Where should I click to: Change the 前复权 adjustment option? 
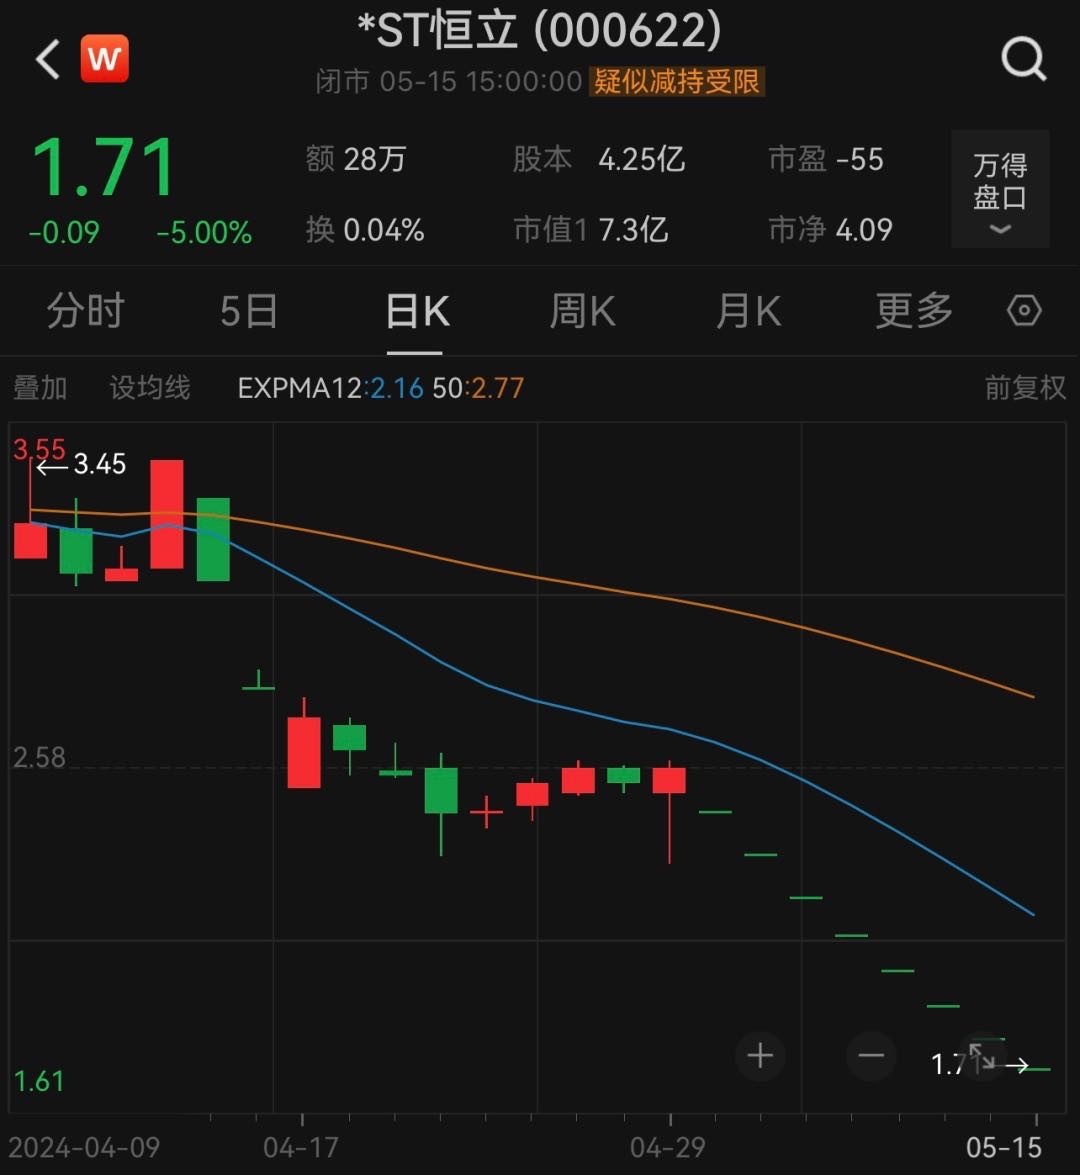click(x=1025, y=388)
